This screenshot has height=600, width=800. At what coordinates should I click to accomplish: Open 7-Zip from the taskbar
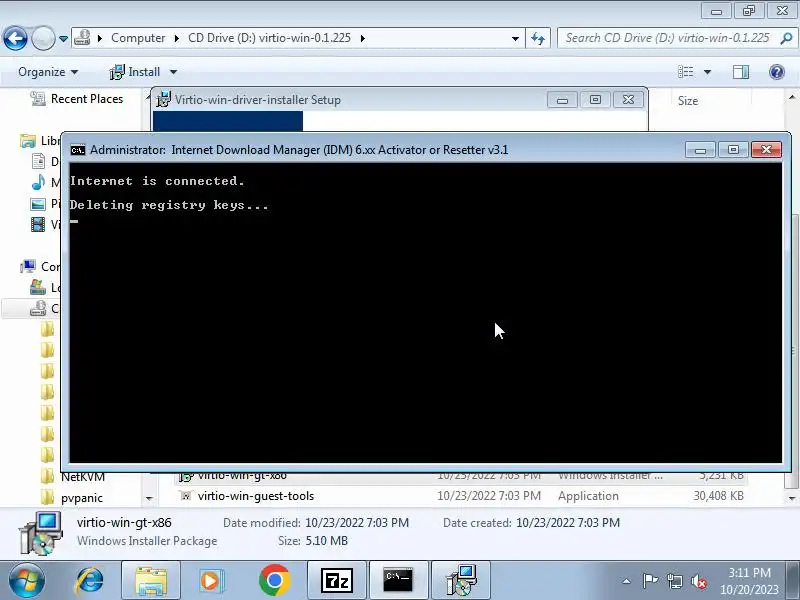[337, 581]
